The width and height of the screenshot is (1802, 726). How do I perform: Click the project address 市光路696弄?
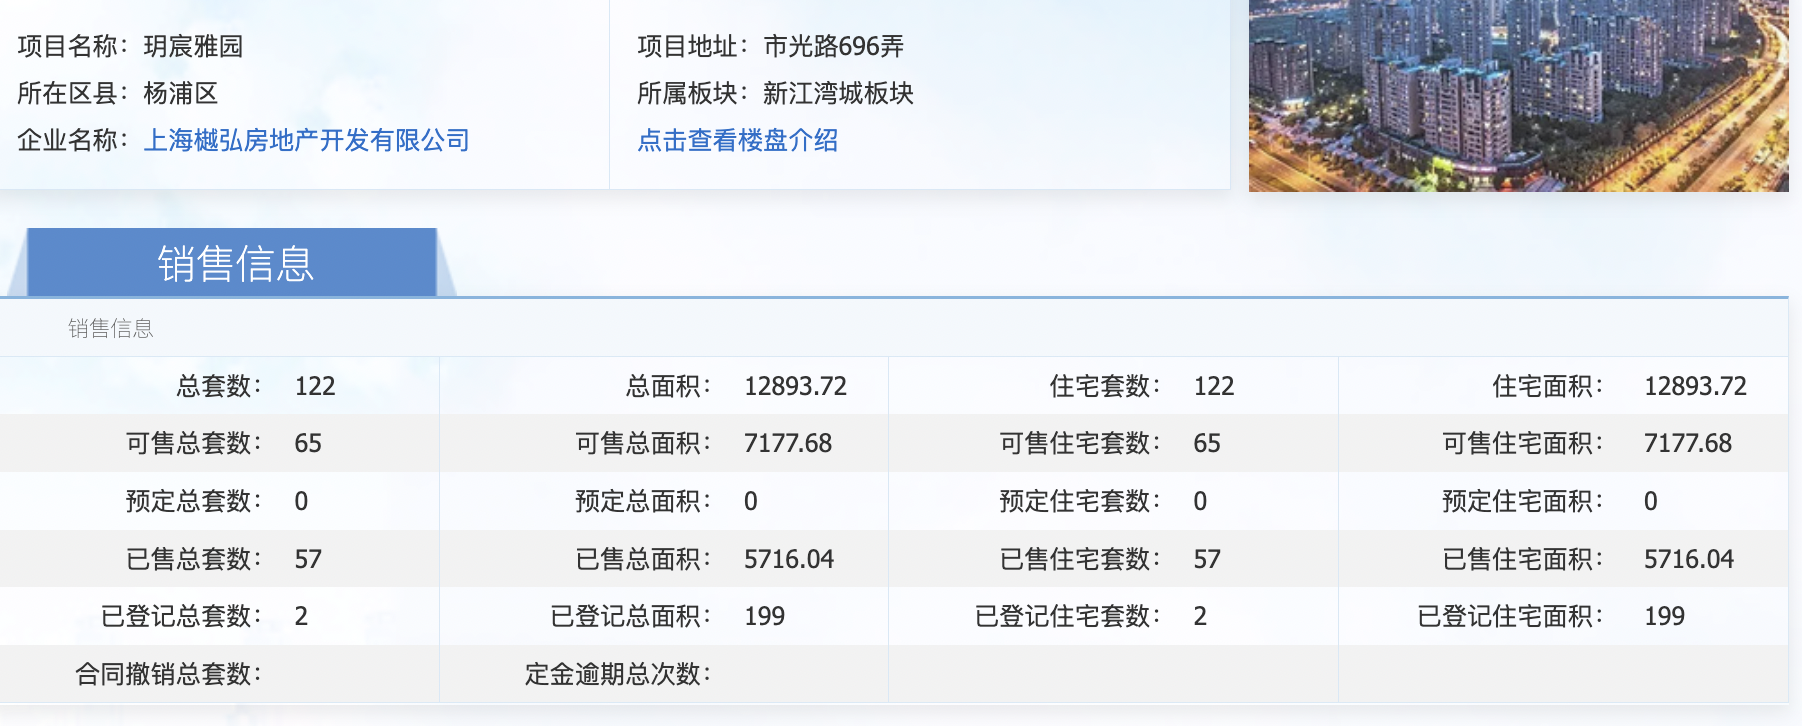(833, 46)
